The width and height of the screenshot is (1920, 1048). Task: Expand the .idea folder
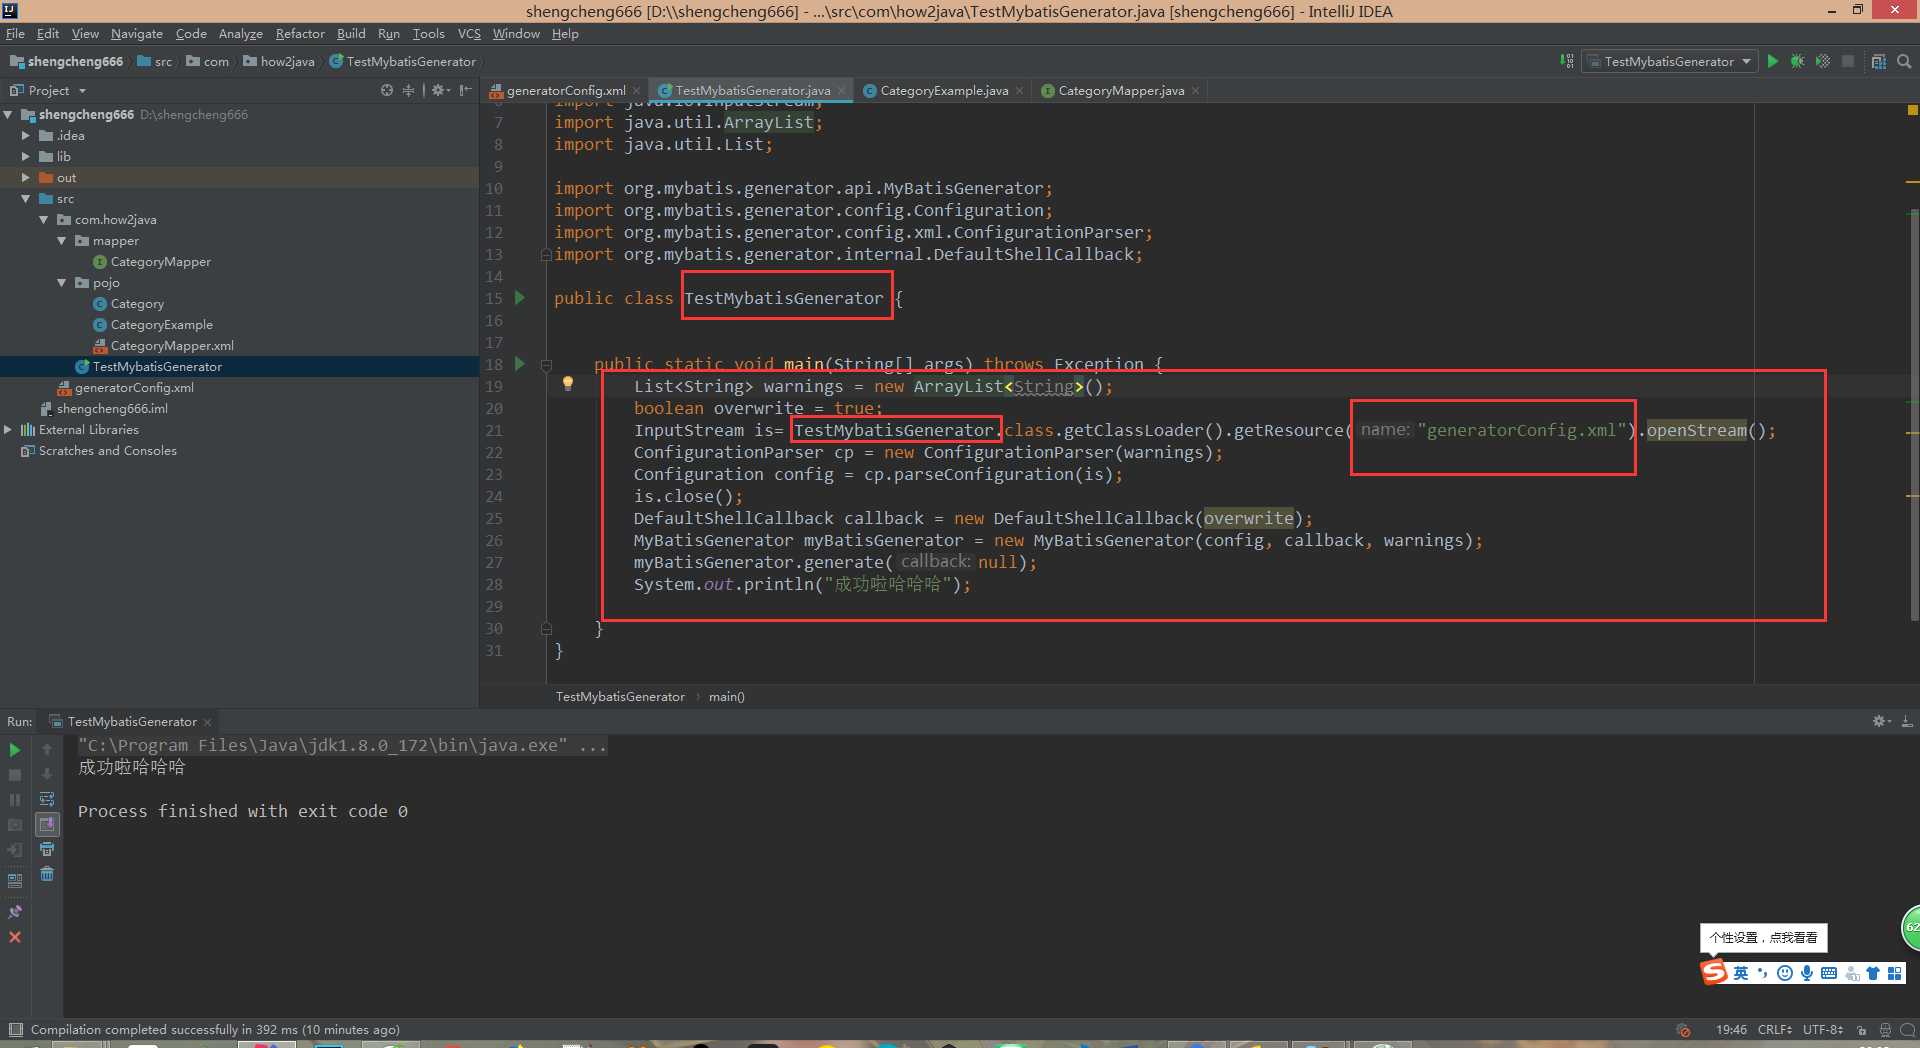tap(26, 135)
